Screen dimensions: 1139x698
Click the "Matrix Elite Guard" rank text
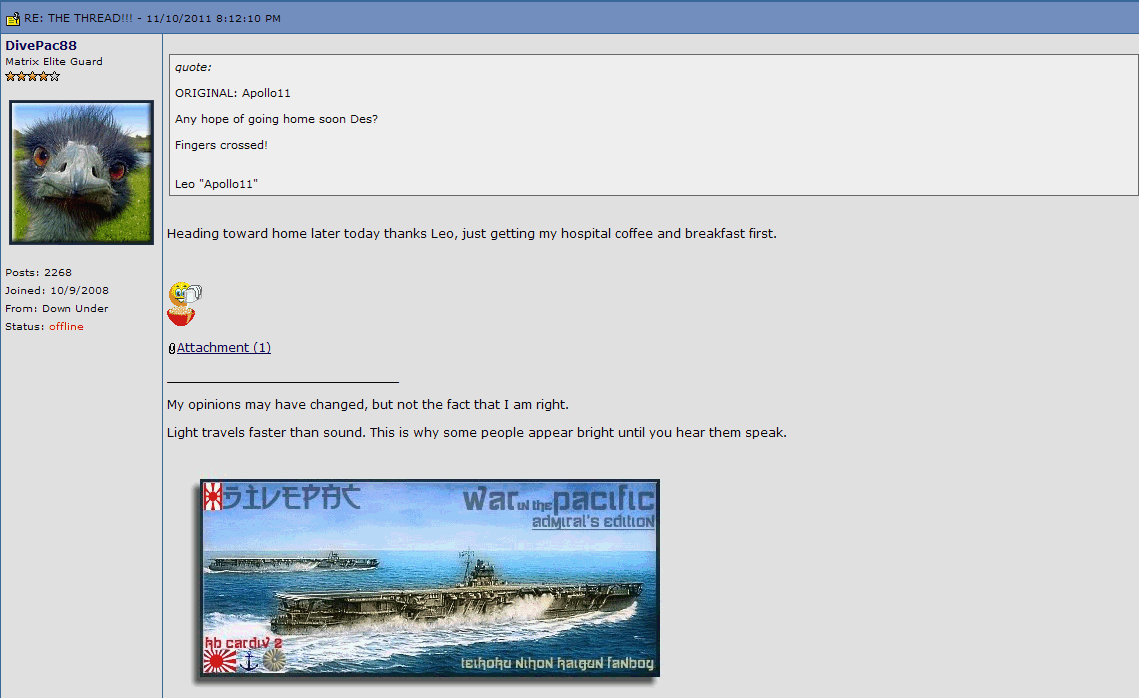pyautogui.click(x=54, y=62)
